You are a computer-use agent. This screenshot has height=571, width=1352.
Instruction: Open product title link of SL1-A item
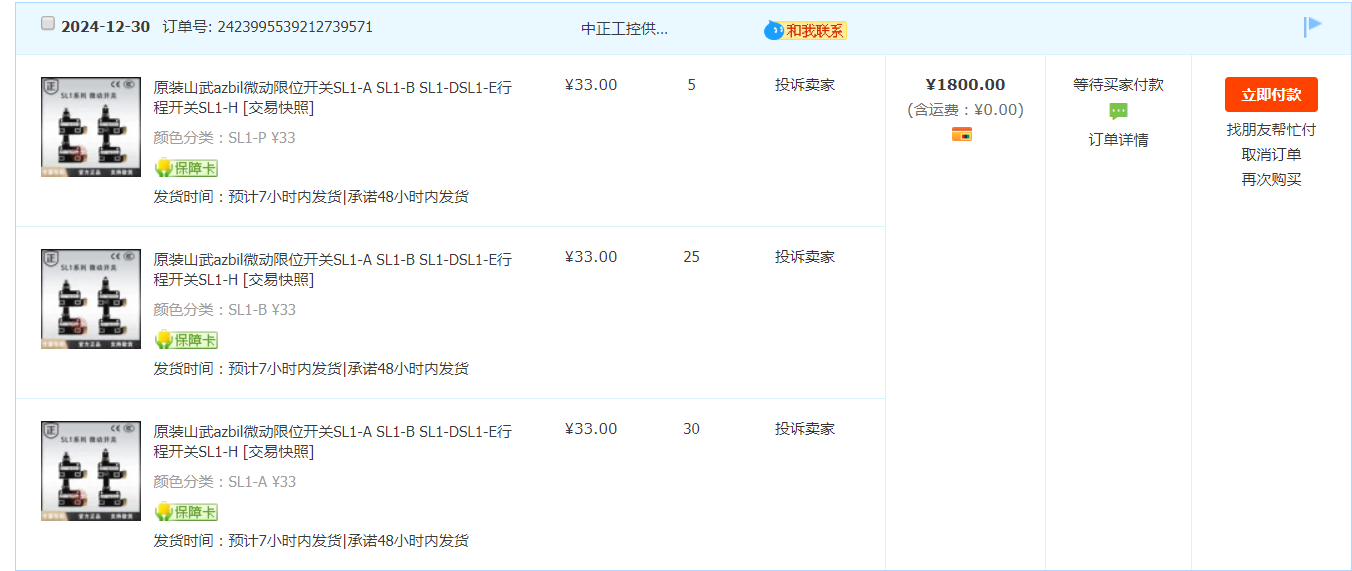coord(332,442)
